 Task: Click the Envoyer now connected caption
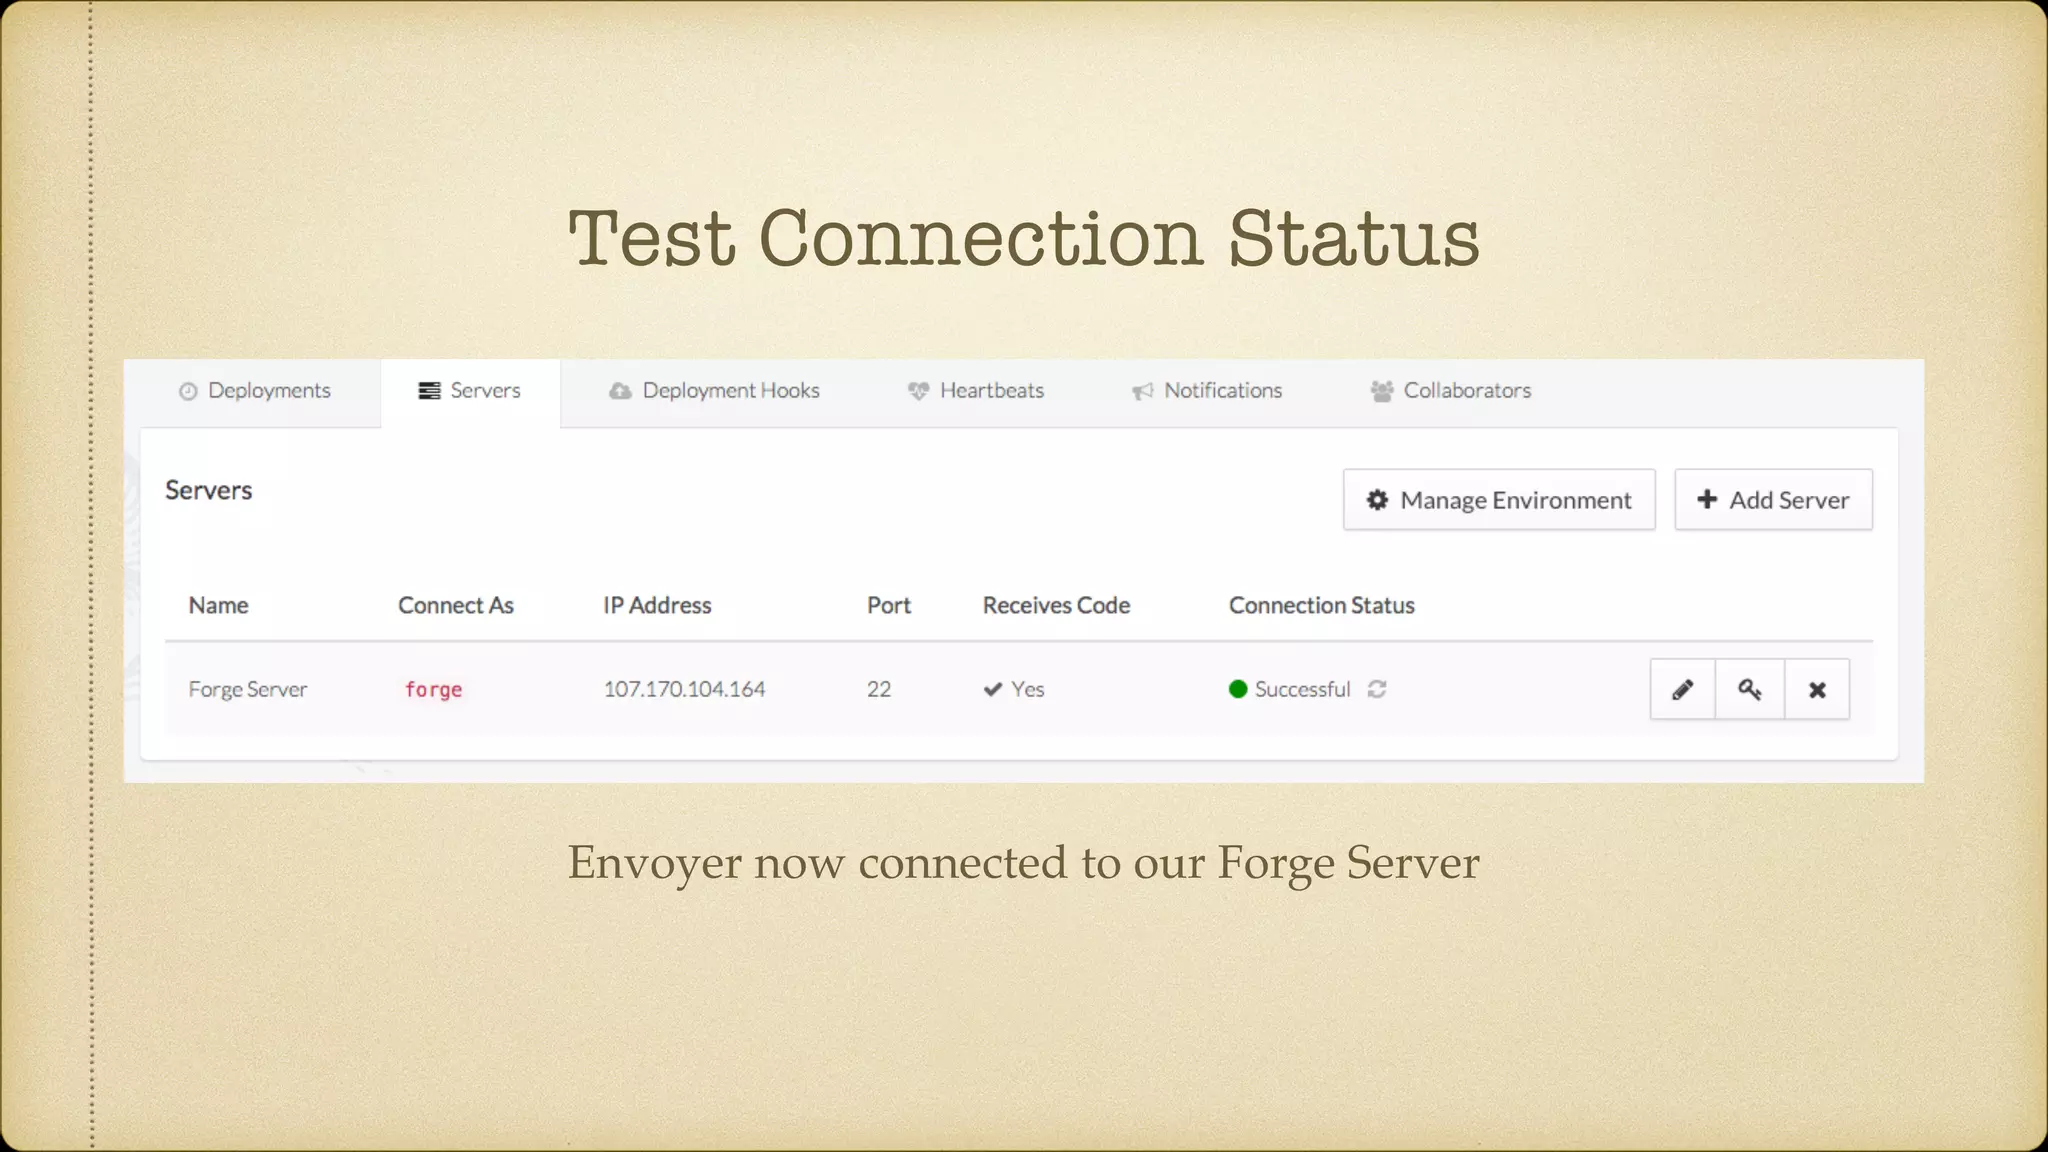click(1024, 862)
